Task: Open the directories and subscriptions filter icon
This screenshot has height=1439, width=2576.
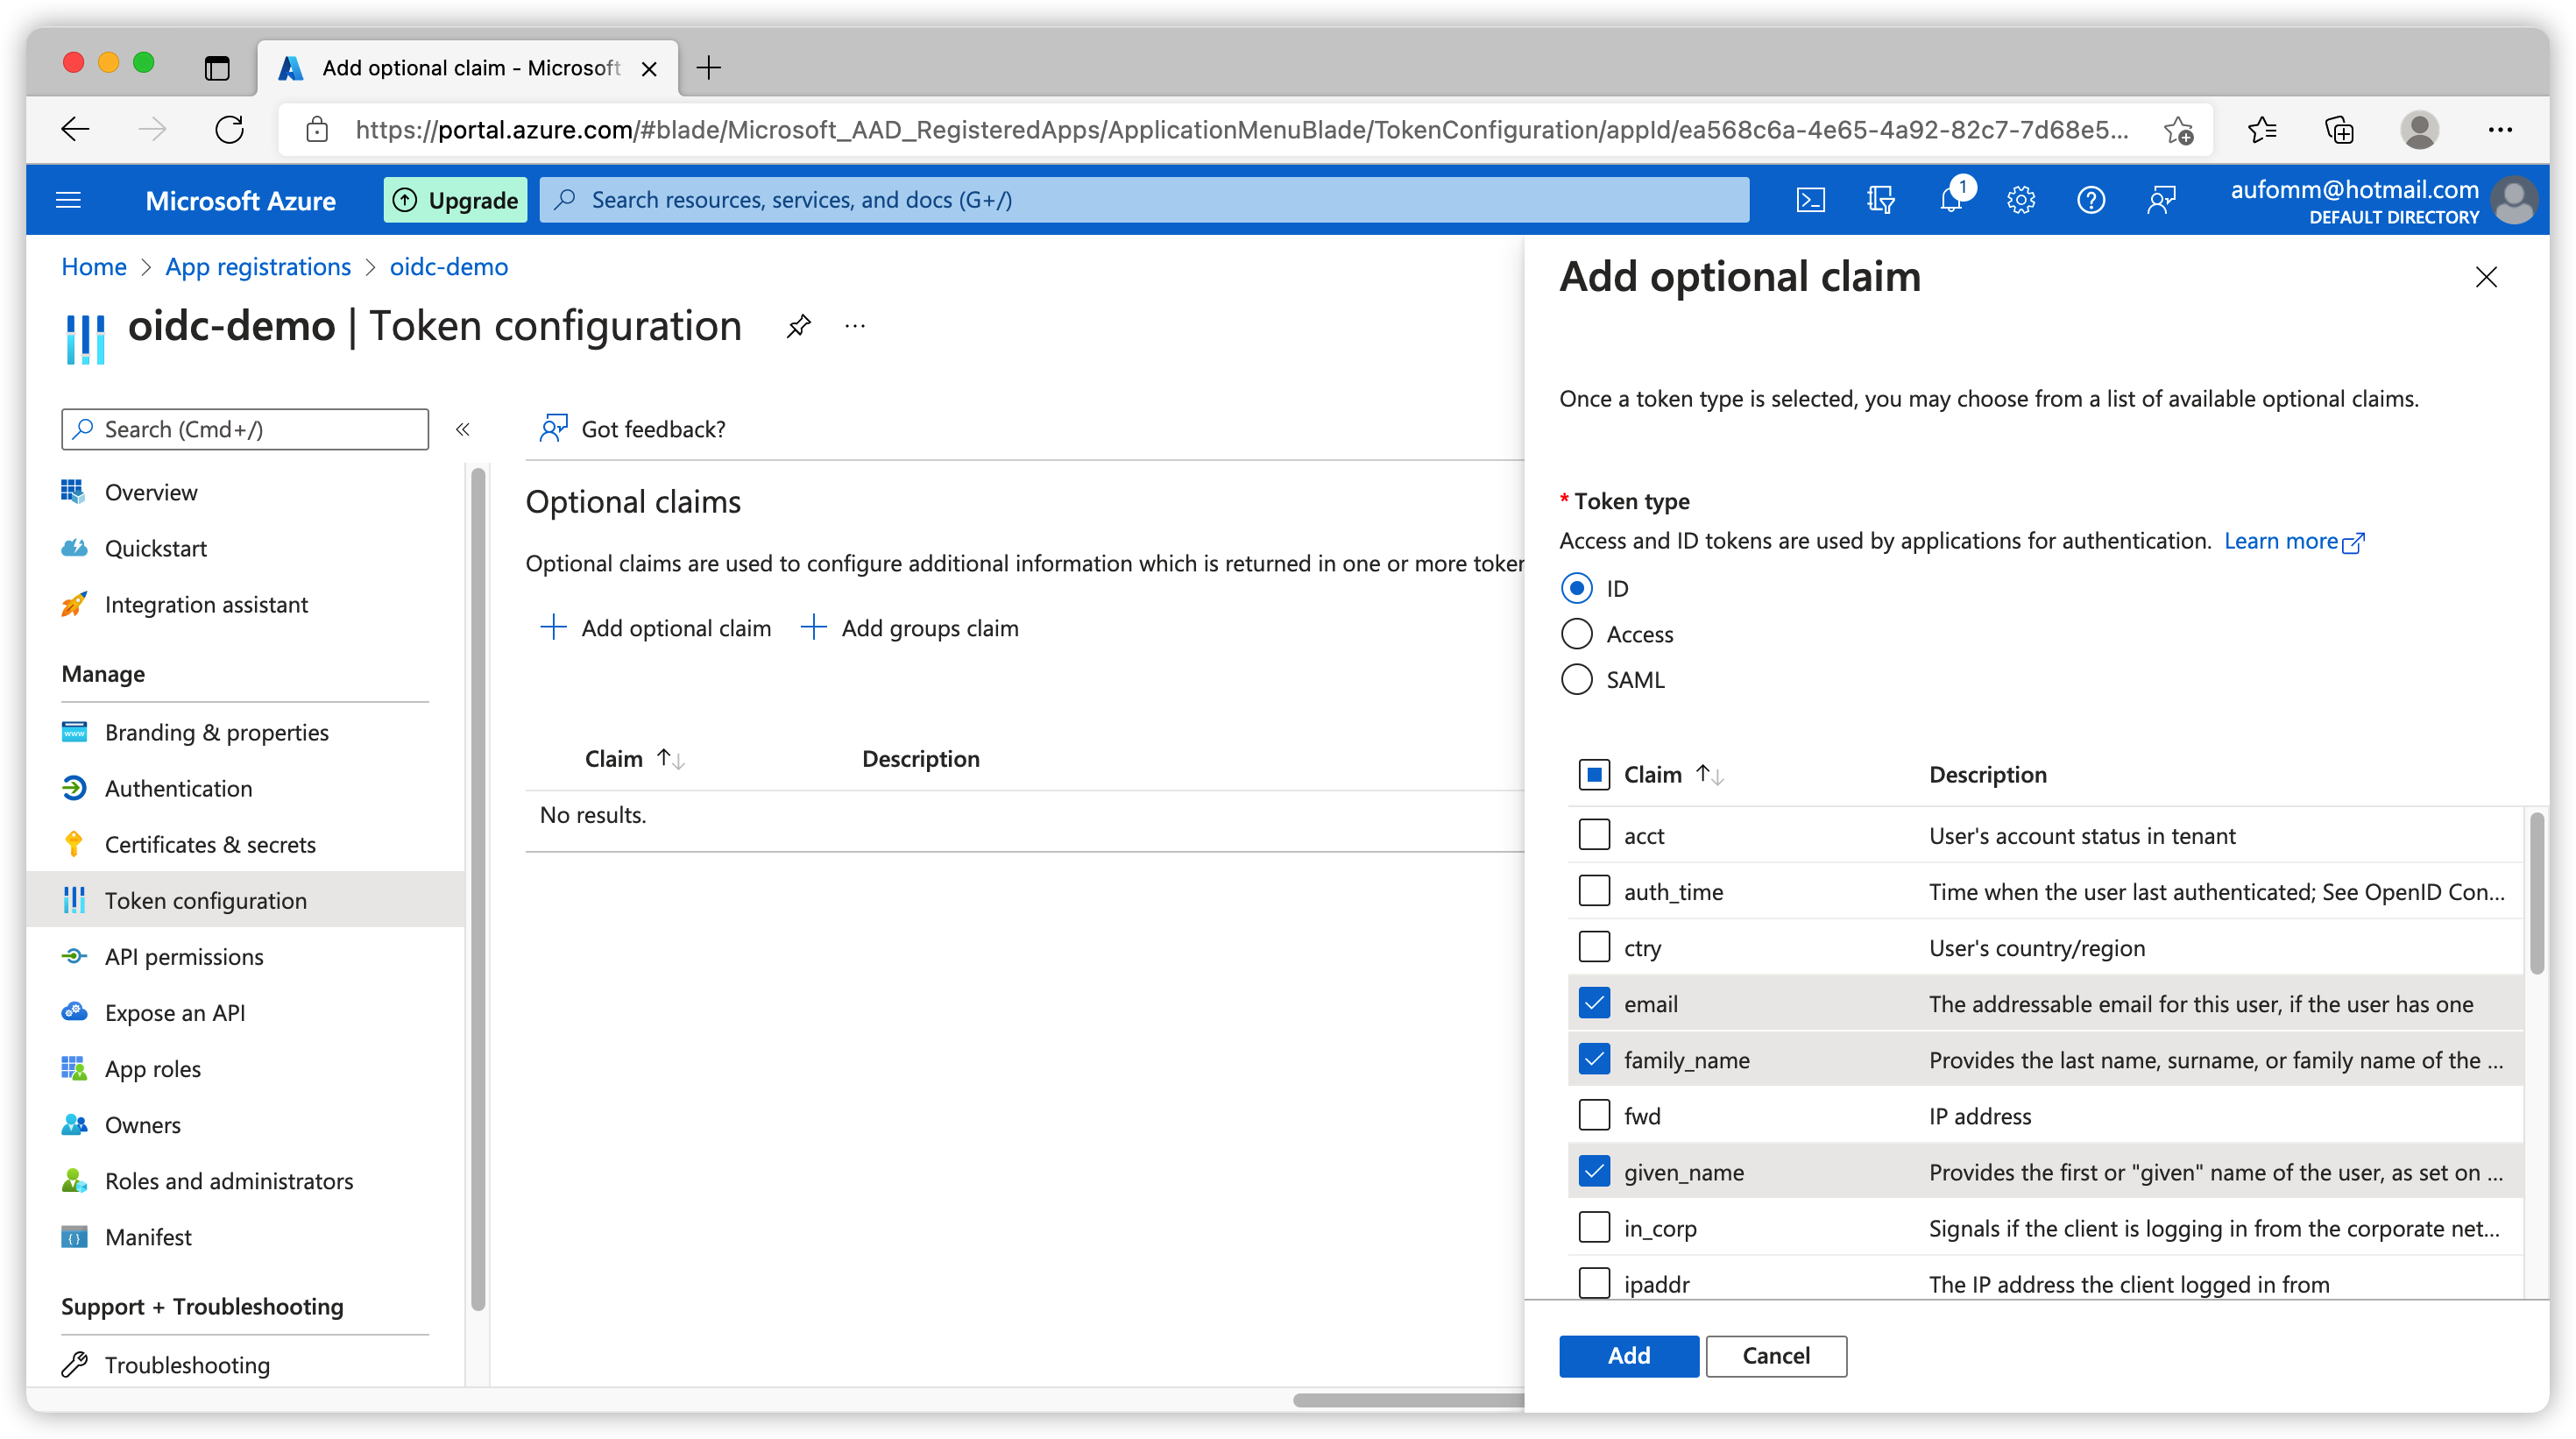Action: (1880, 200)
